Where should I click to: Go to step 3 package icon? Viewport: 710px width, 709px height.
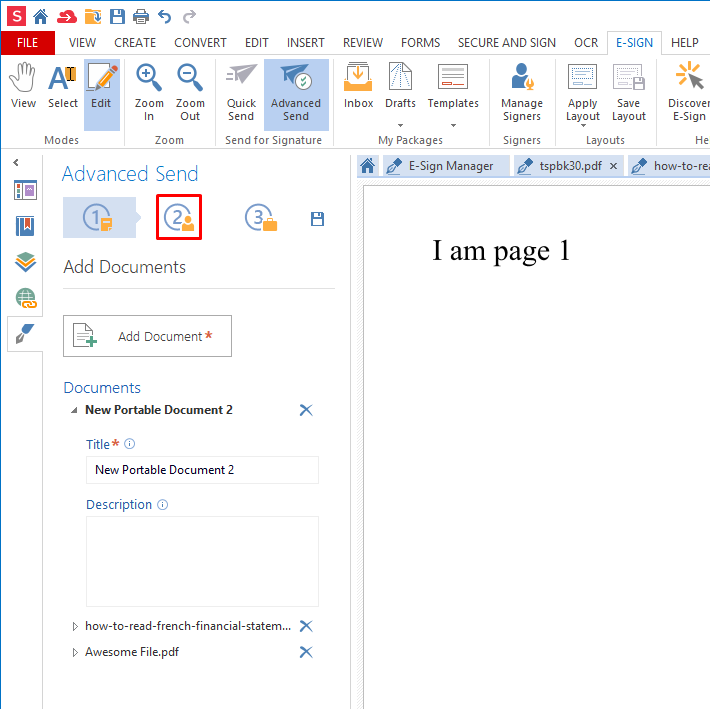[261, 218]
